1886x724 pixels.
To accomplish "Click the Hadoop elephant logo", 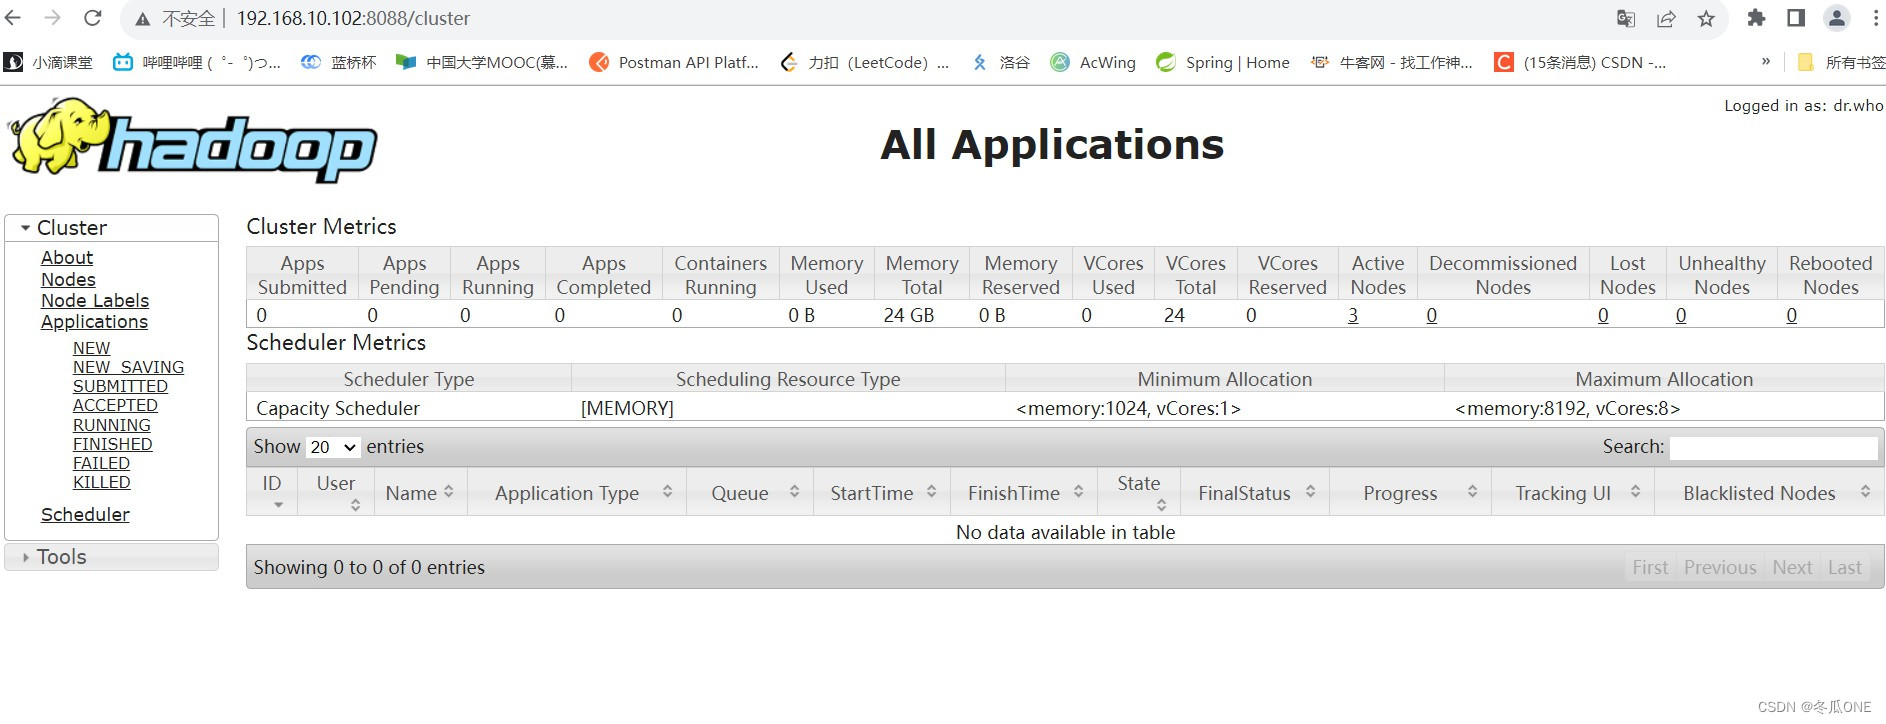I will click(193, 140).
